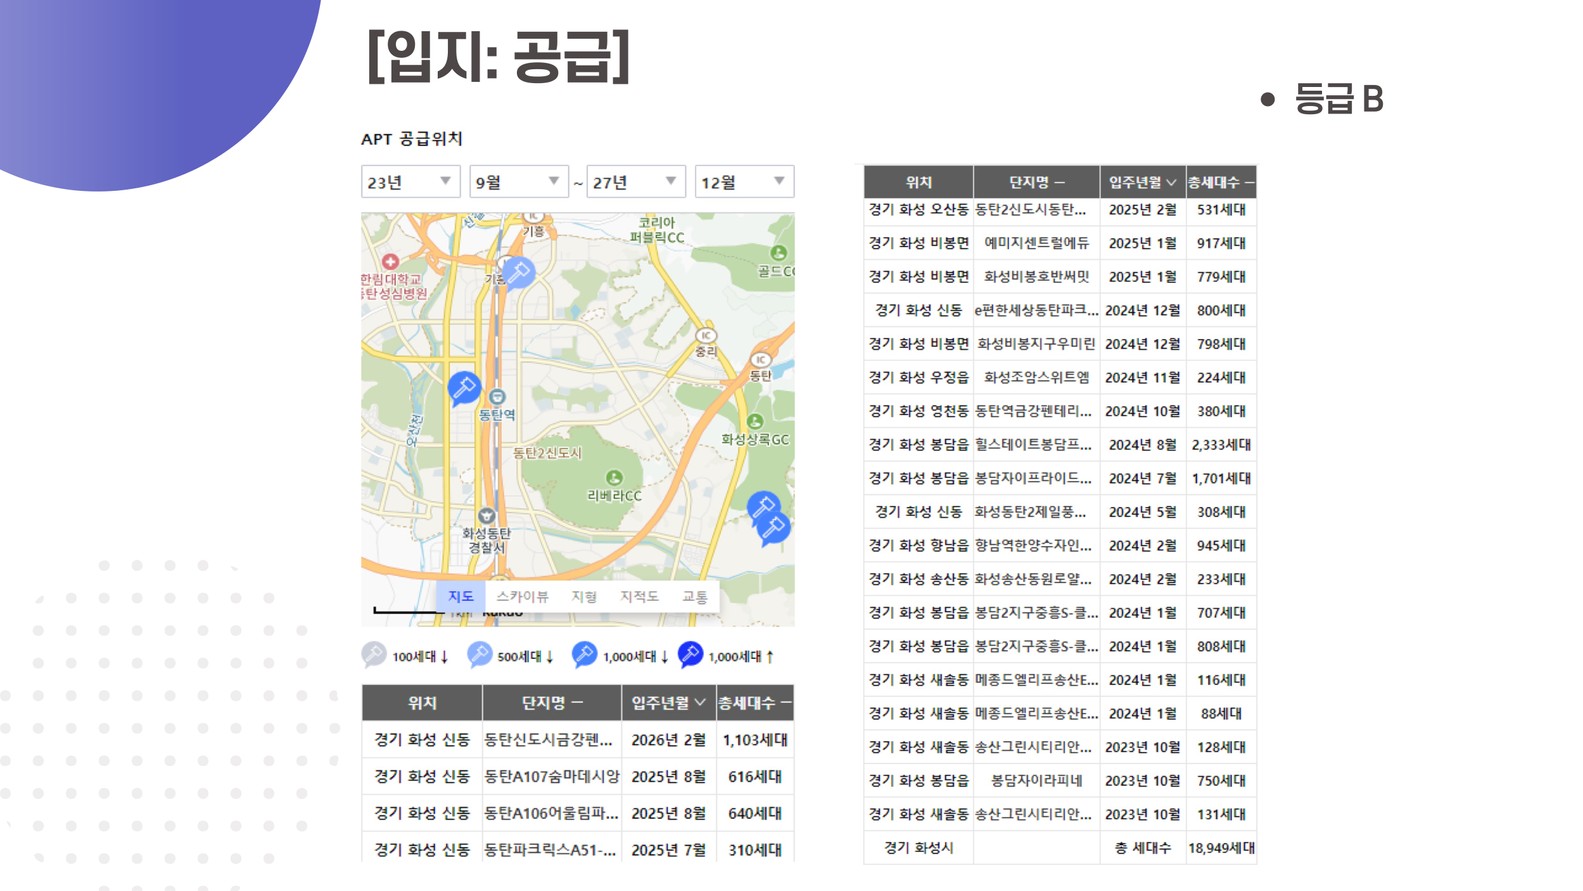Select row 동탄신도시금강펜... in left table
1583x891 pixels.
click(x=578, y=740)
